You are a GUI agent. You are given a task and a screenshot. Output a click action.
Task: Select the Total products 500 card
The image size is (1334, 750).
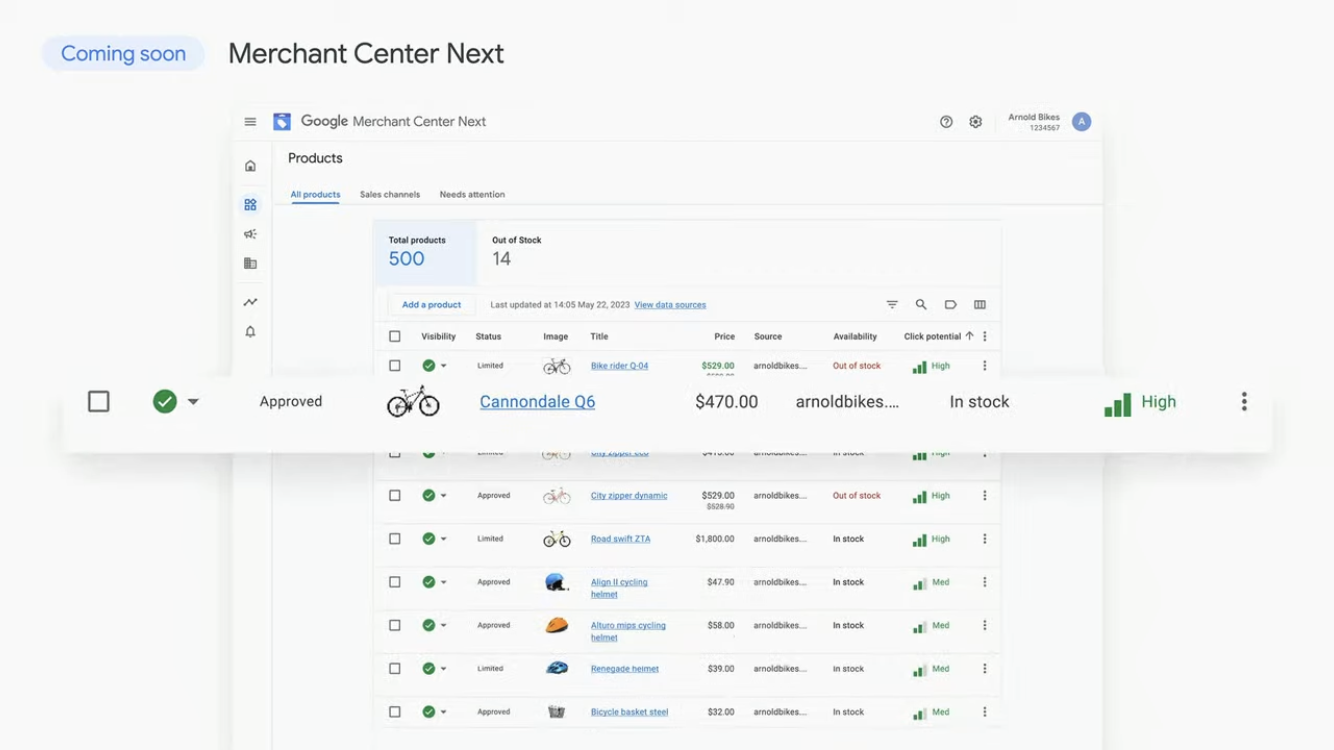coord(425,252)
